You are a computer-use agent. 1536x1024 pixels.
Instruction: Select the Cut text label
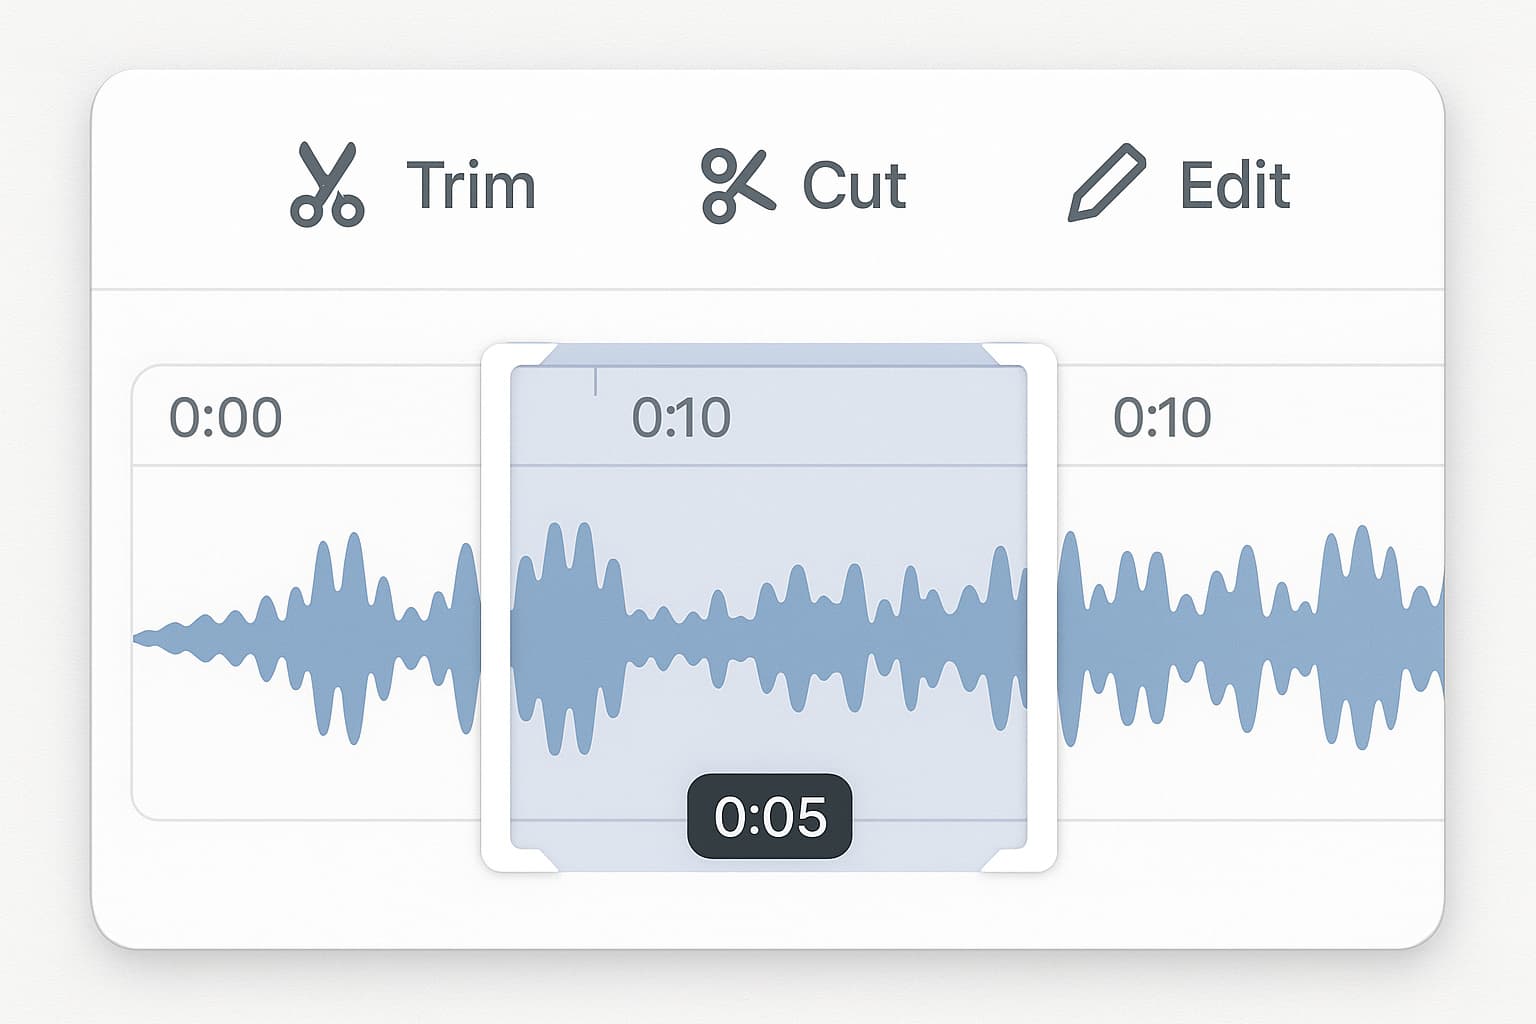pos(854,186)
